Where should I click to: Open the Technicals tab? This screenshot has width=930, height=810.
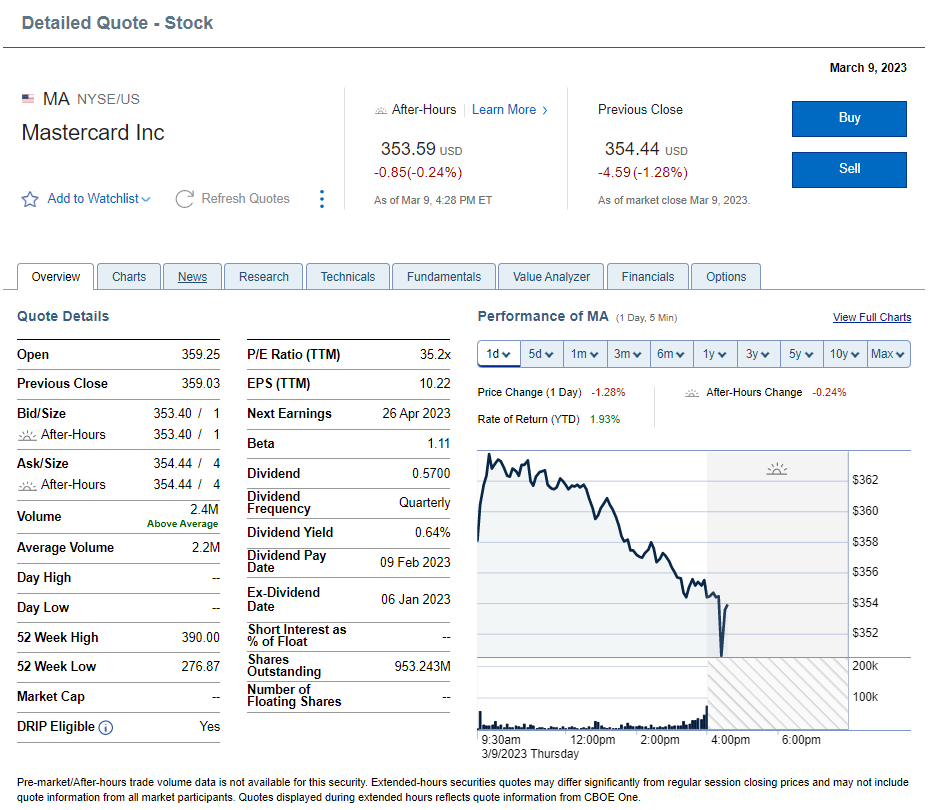(x=348, y=277)
